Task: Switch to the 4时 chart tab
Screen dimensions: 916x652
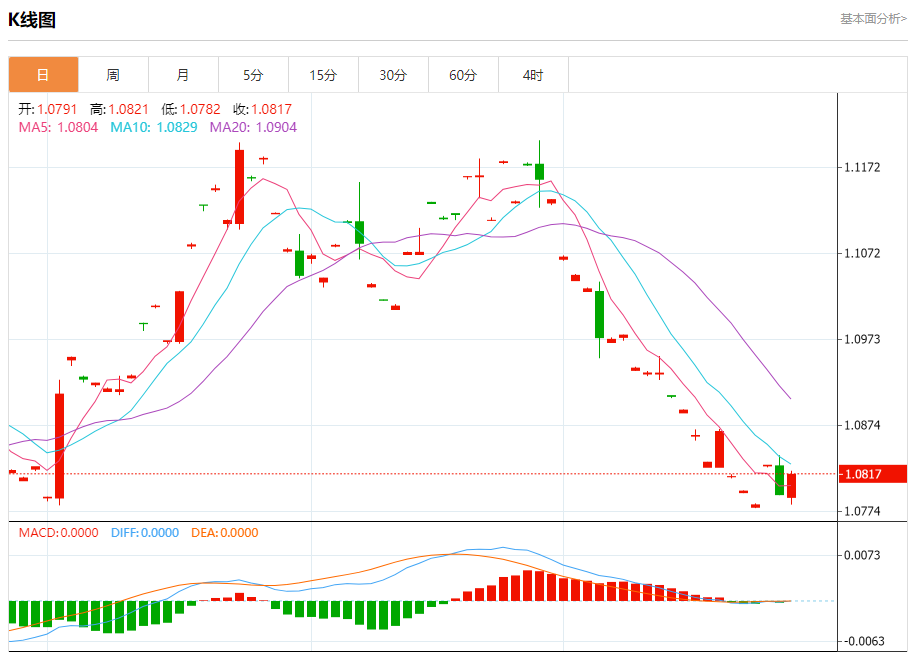Action: (533, 75)
